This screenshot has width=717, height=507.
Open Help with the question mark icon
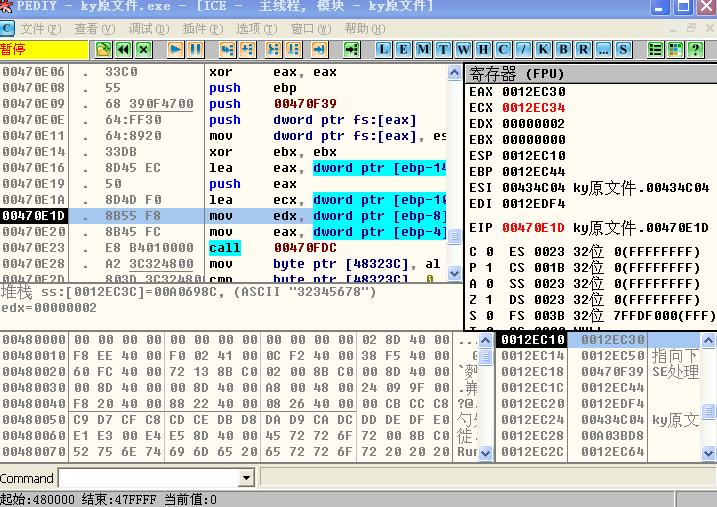point(696,49)
